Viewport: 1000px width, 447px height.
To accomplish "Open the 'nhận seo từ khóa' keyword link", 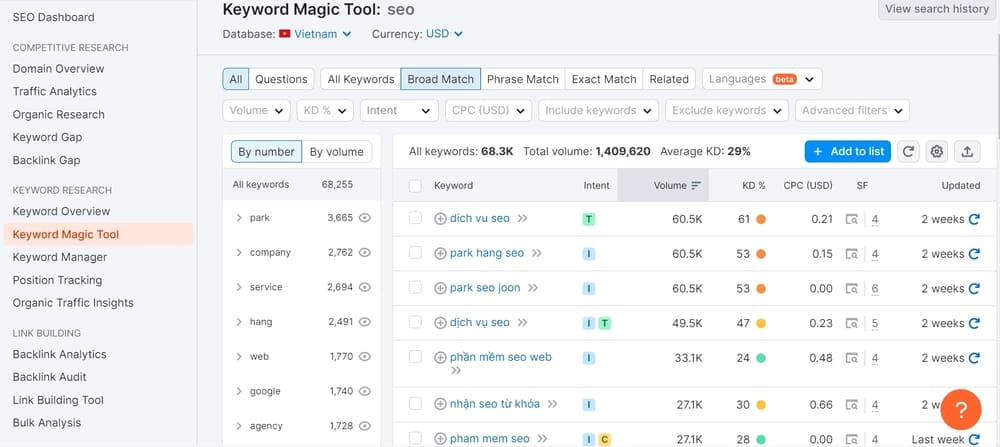I will 495,404.
